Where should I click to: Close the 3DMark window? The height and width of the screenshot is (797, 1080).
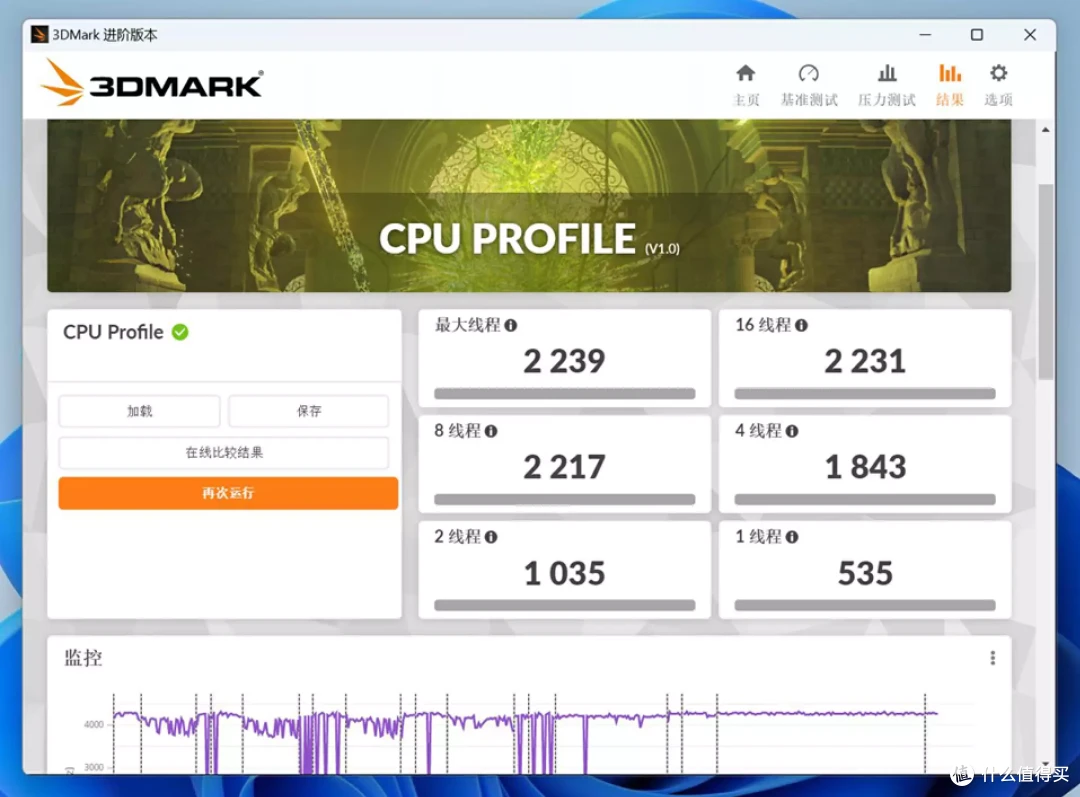[1030, 34]
